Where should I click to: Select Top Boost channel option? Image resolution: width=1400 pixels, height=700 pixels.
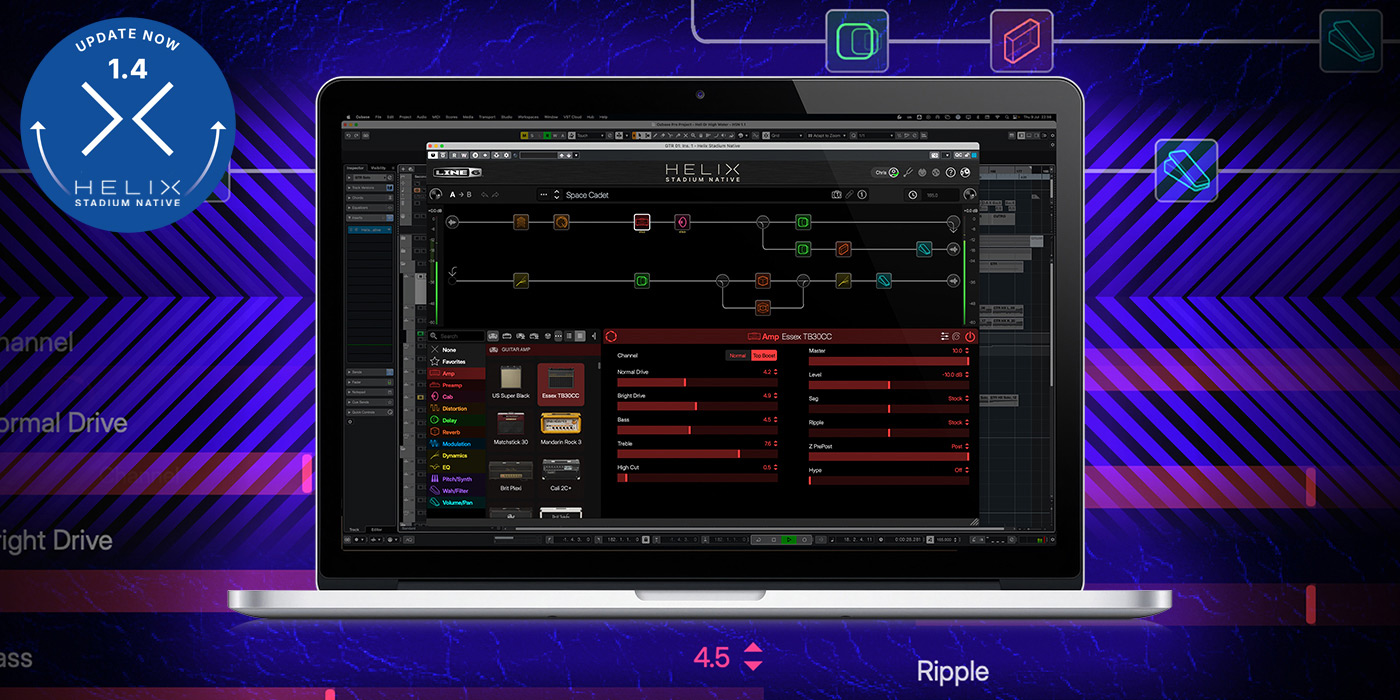(x=764, y=356)
